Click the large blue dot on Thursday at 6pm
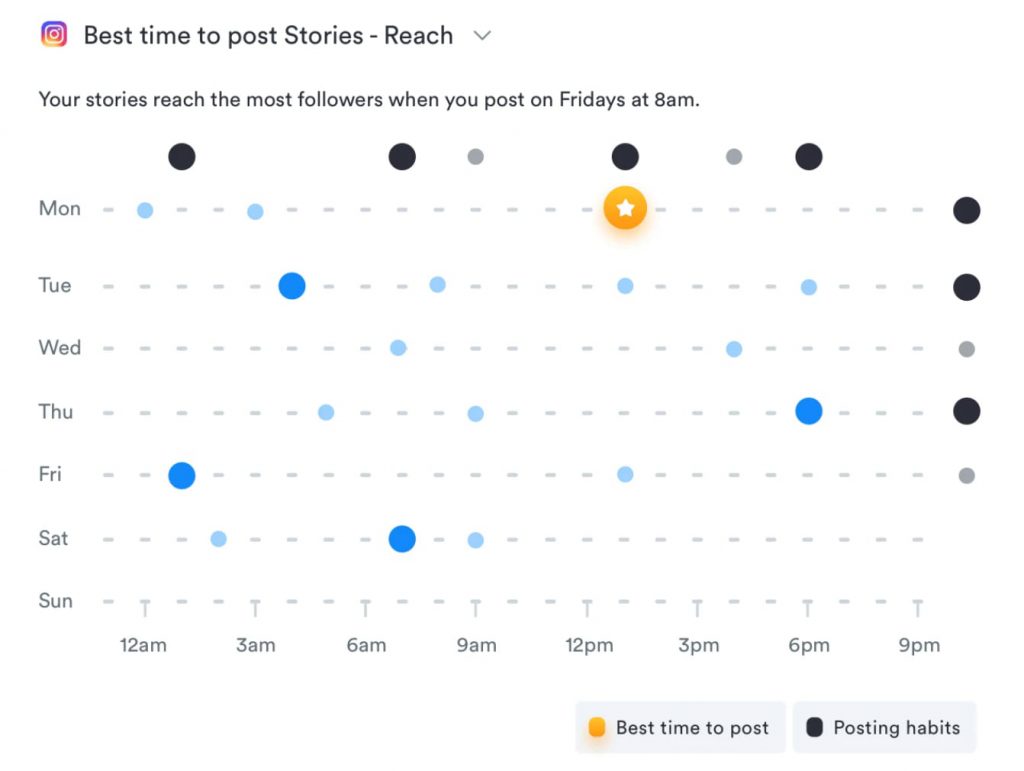The image size is (1024, 771). pos(808,411)
